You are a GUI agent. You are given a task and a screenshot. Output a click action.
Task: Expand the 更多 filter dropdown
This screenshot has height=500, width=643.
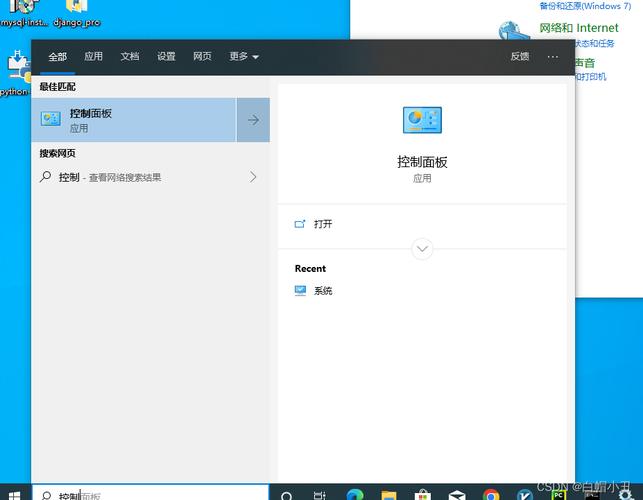(x=244, y=57)
